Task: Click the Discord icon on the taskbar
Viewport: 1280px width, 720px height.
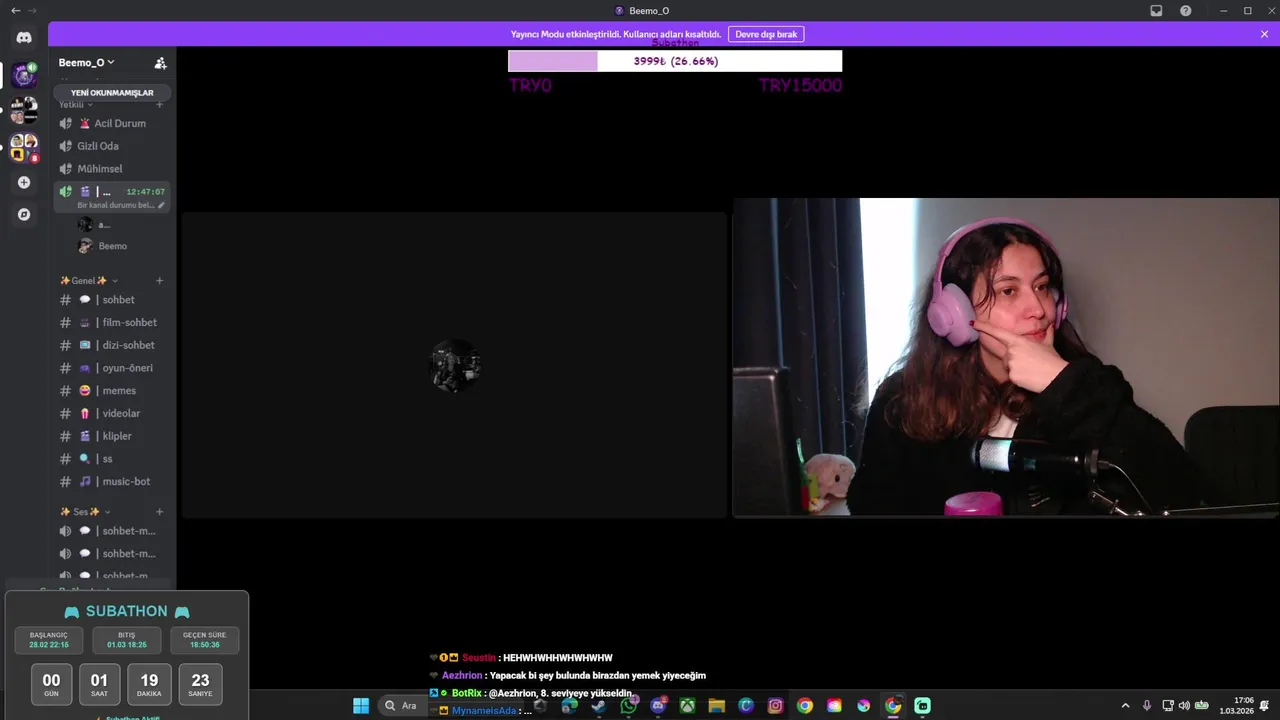Action: 658,706
